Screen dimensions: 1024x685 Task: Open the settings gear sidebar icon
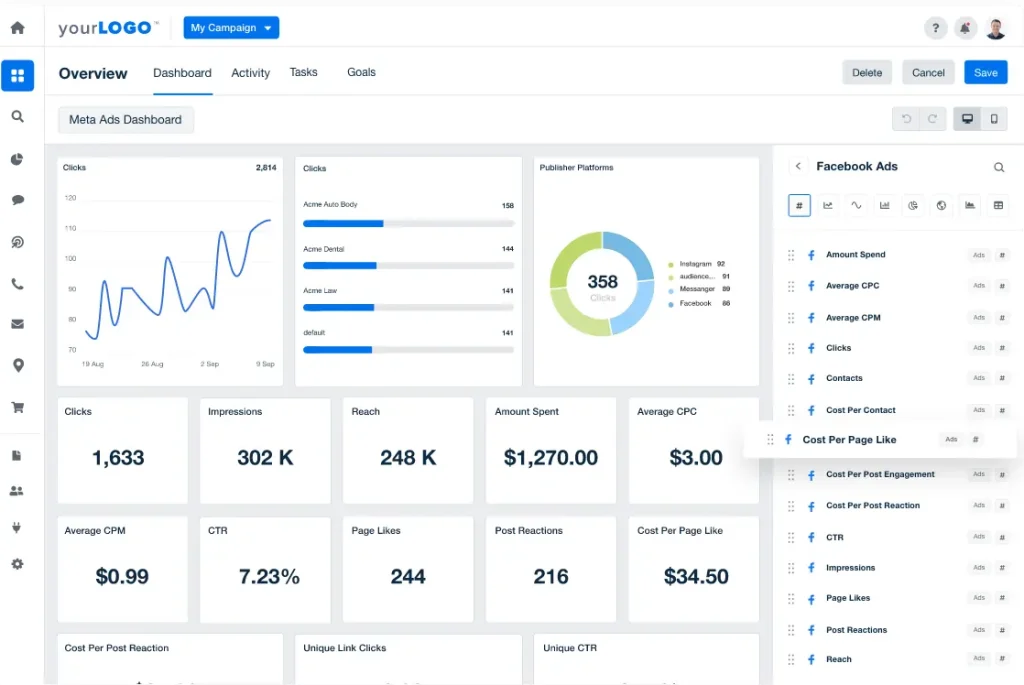[17, 564]
